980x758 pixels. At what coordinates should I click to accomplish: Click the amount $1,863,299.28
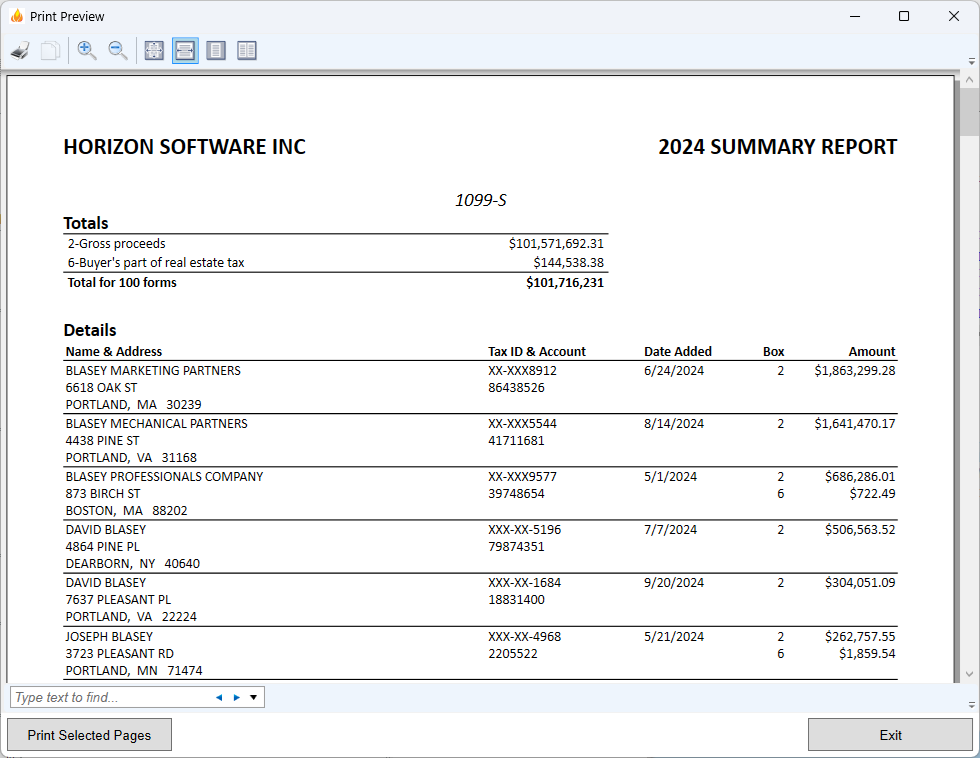click(855, 371)
